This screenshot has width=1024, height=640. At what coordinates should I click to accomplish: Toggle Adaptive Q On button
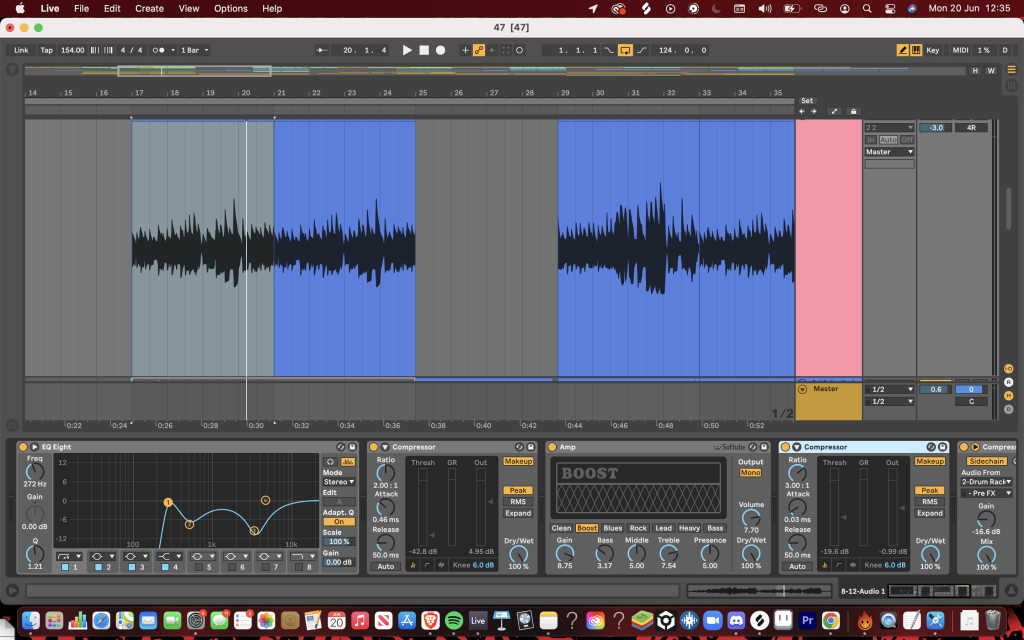pyautogui.click(x=339, y=522)
